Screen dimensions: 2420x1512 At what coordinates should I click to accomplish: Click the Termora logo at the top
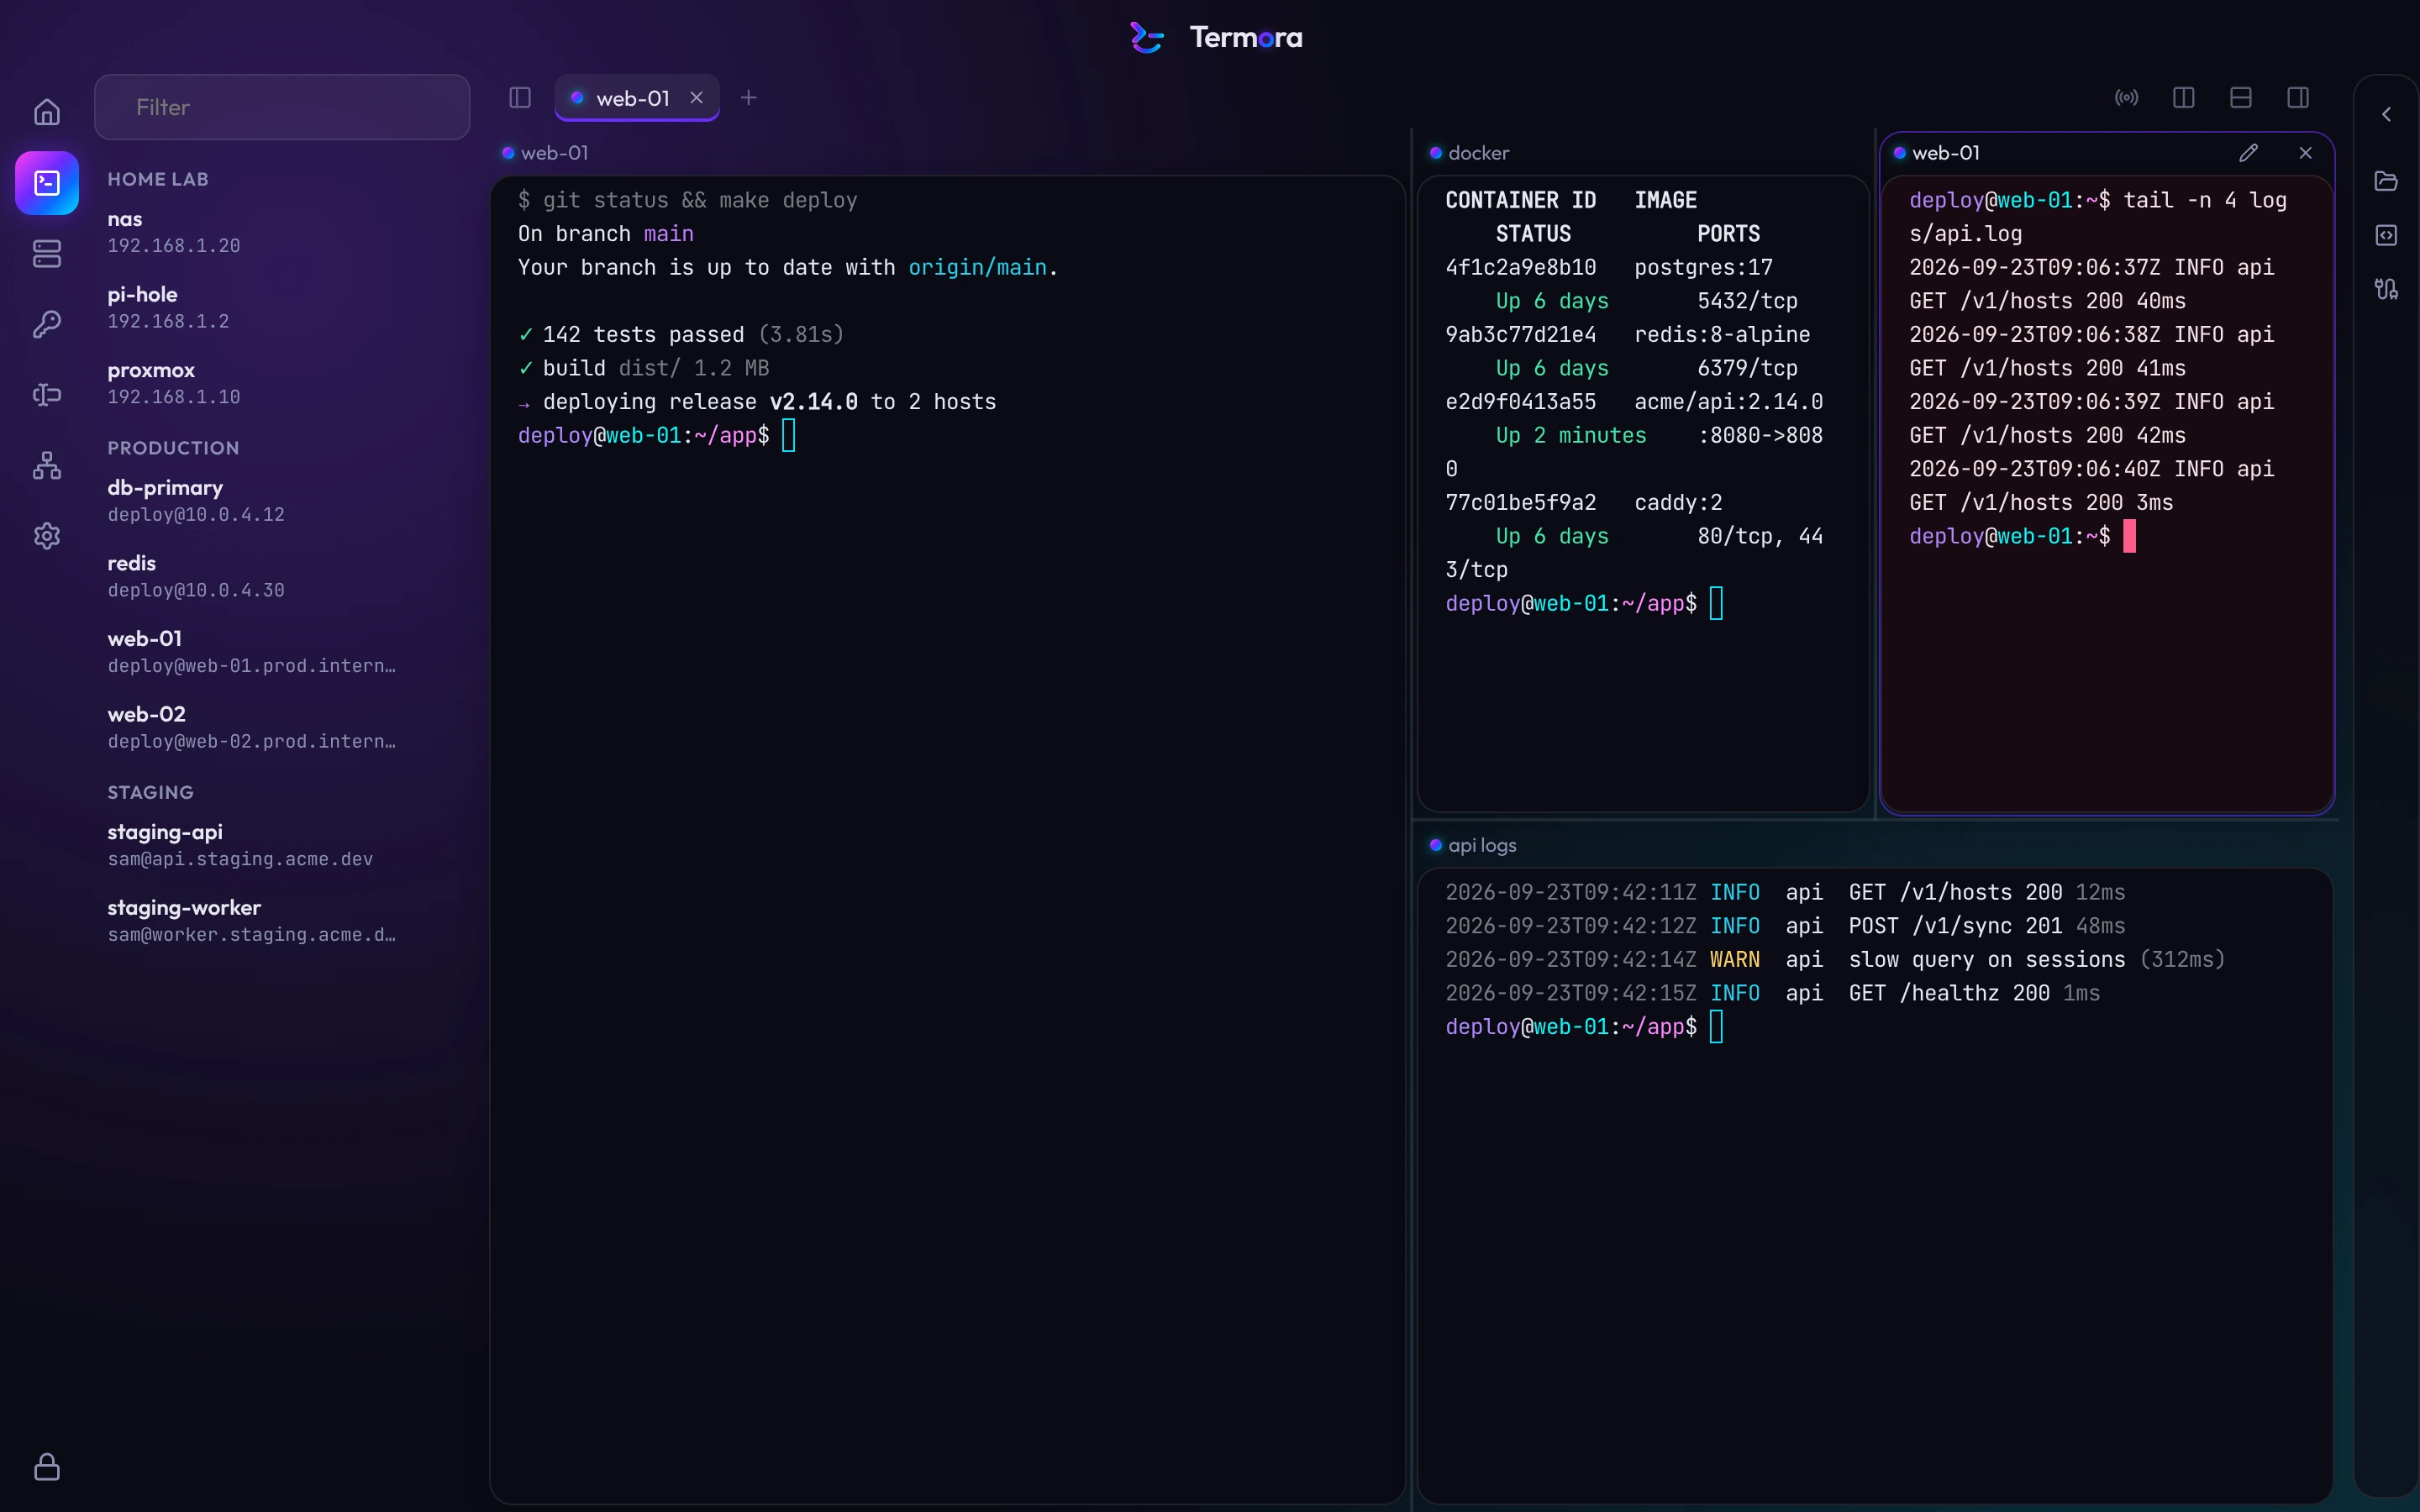pos(1216,38)
